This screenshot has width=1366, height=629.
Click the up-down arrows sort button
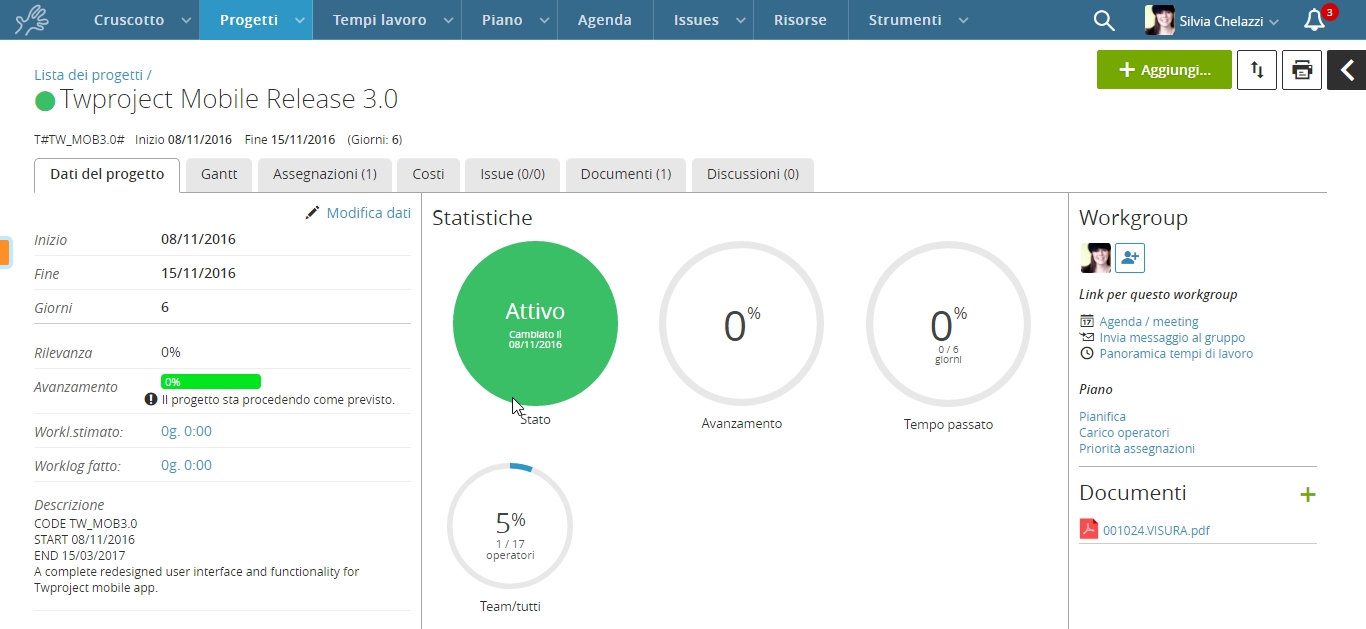[x=1257, y=70]
